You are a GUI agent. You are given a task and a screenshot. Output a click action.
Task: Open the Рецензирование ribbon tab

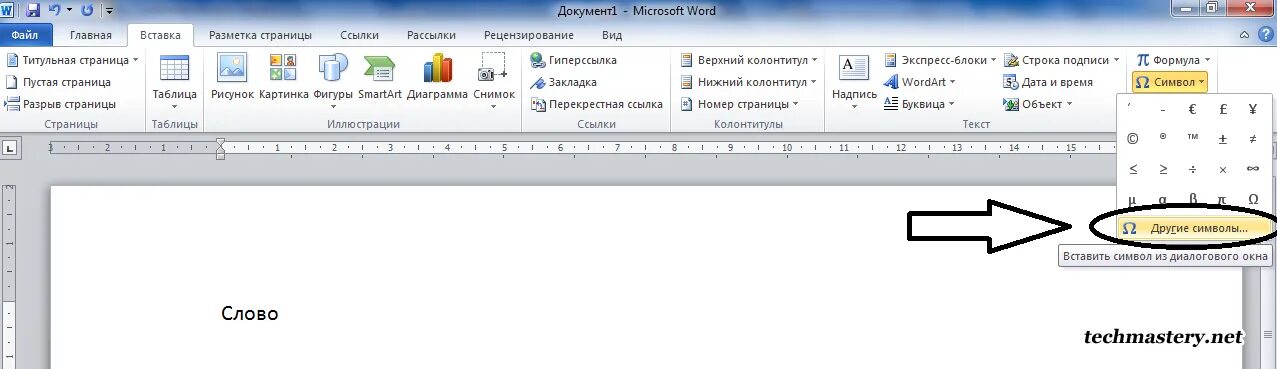tap(528, 35)
